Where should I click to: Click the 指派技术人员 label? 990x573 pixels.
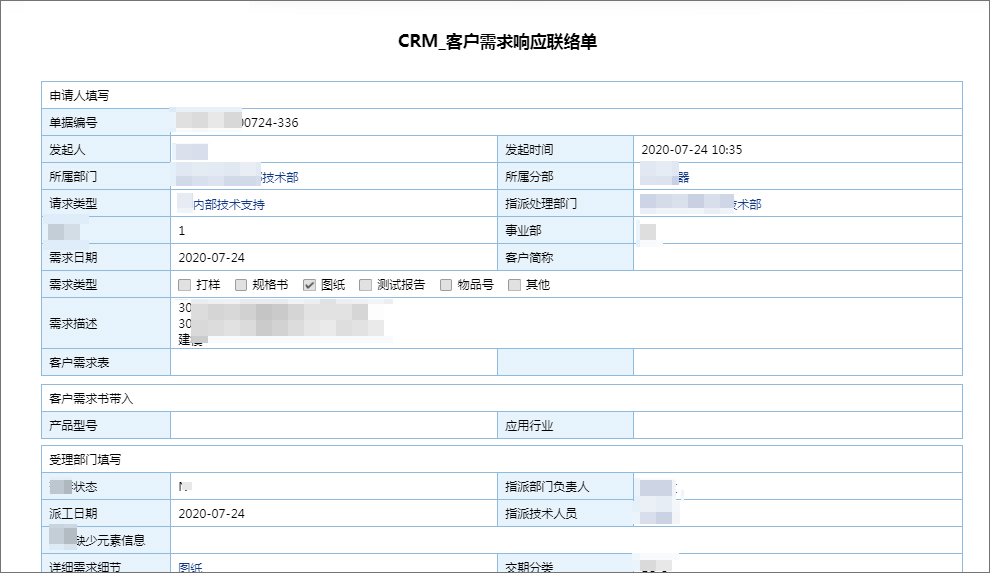coord(541,514)
